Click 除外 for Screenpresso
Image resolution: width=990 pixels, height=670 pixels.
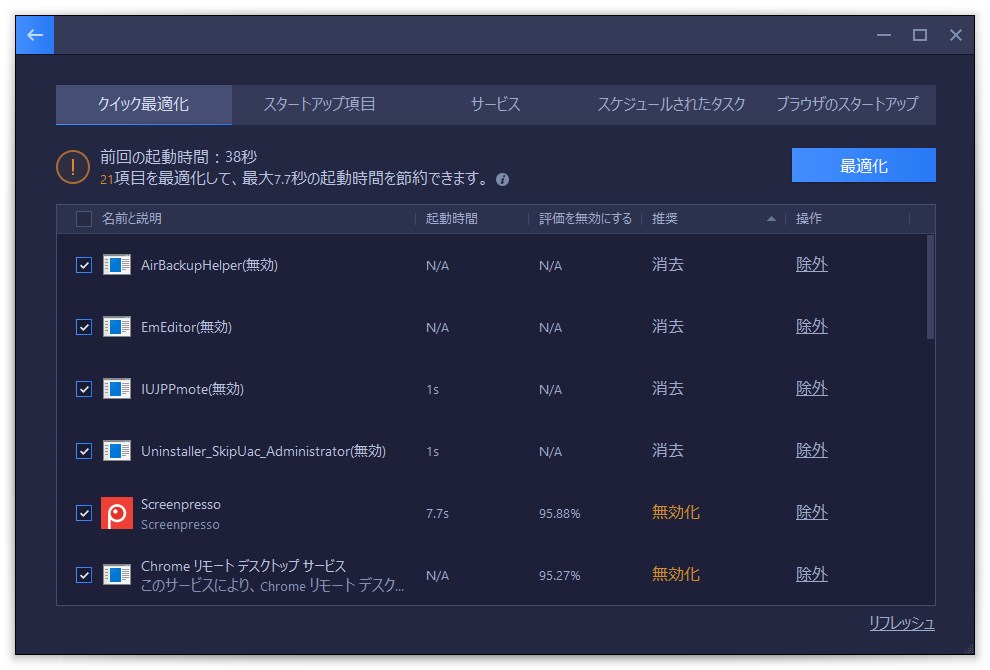click(811, 512)
